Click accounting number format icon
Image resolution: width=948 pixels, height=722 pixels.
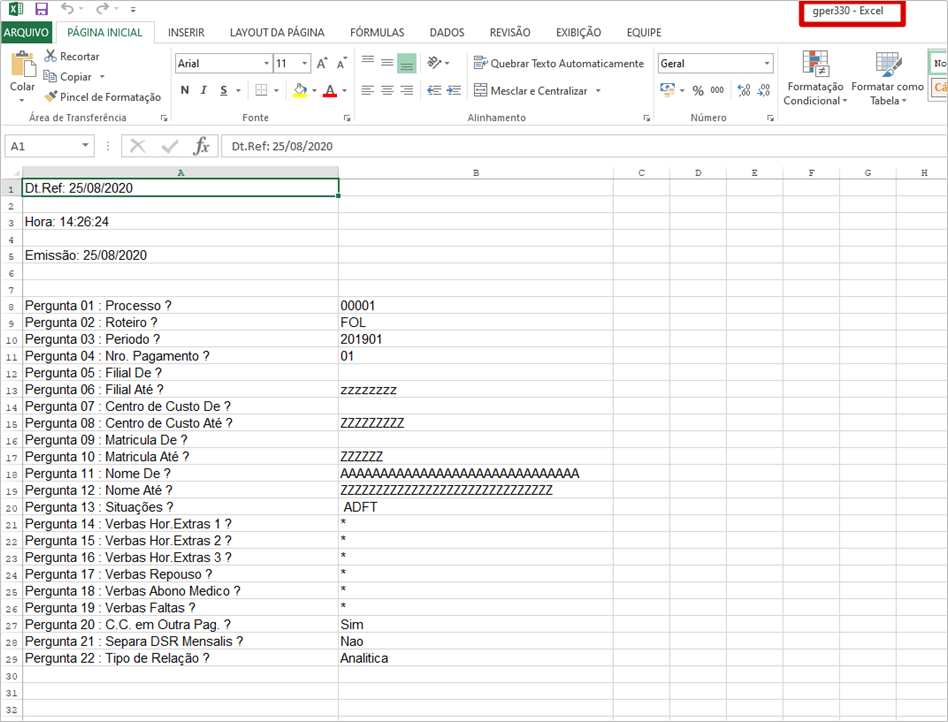click(667, 90)
